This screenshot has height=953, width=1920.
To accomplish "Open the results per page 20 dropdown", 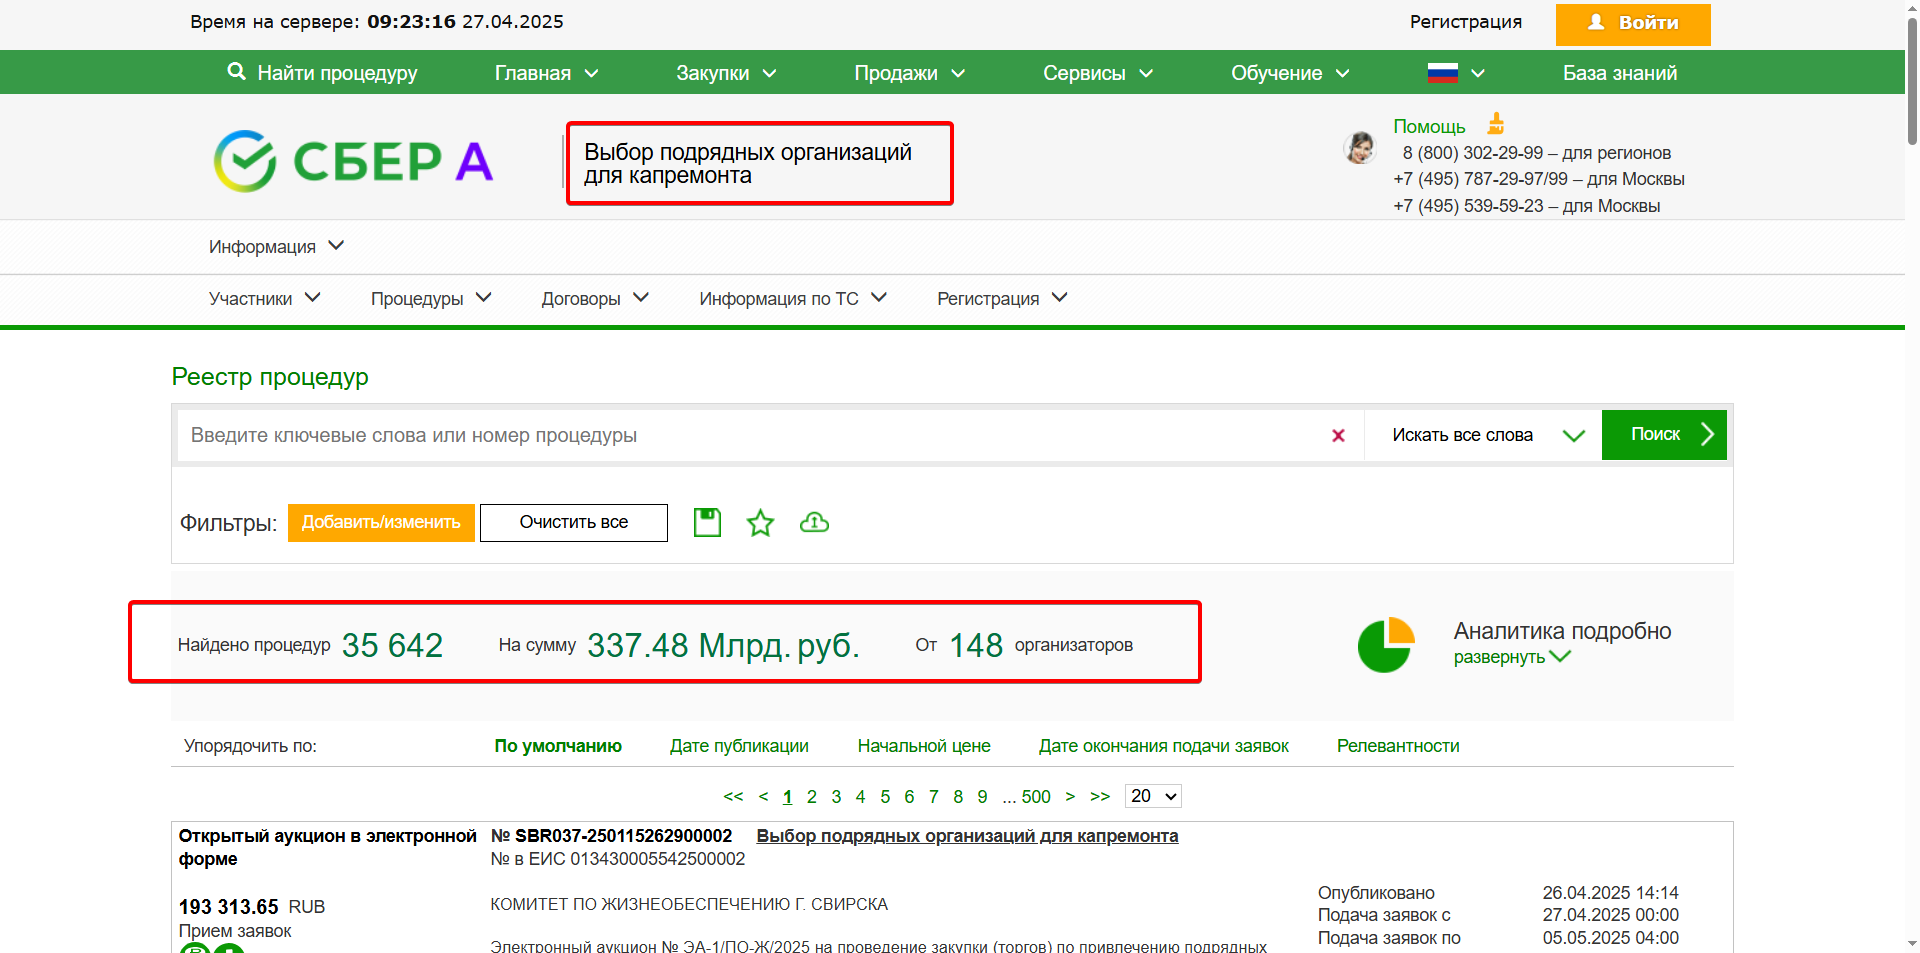I will (1153, 796).
